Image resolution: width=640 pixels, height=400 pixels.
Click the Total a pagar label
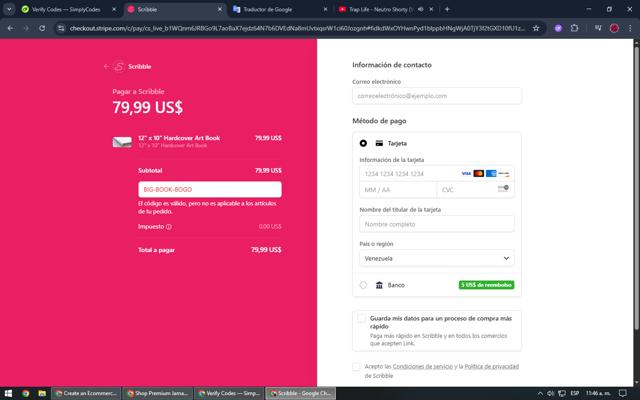coord(156,250)
